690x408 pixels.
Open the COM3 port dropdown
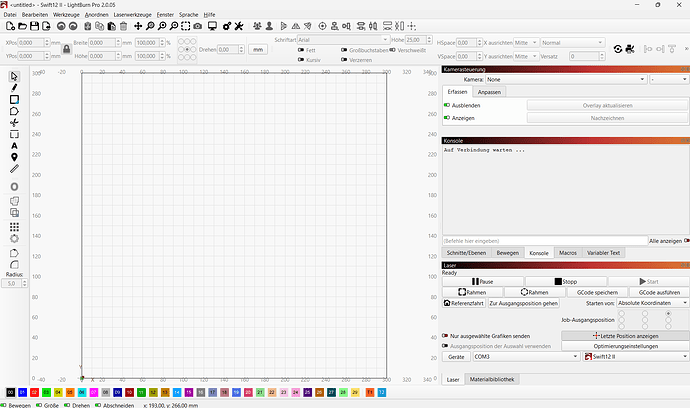click(525, 356)
